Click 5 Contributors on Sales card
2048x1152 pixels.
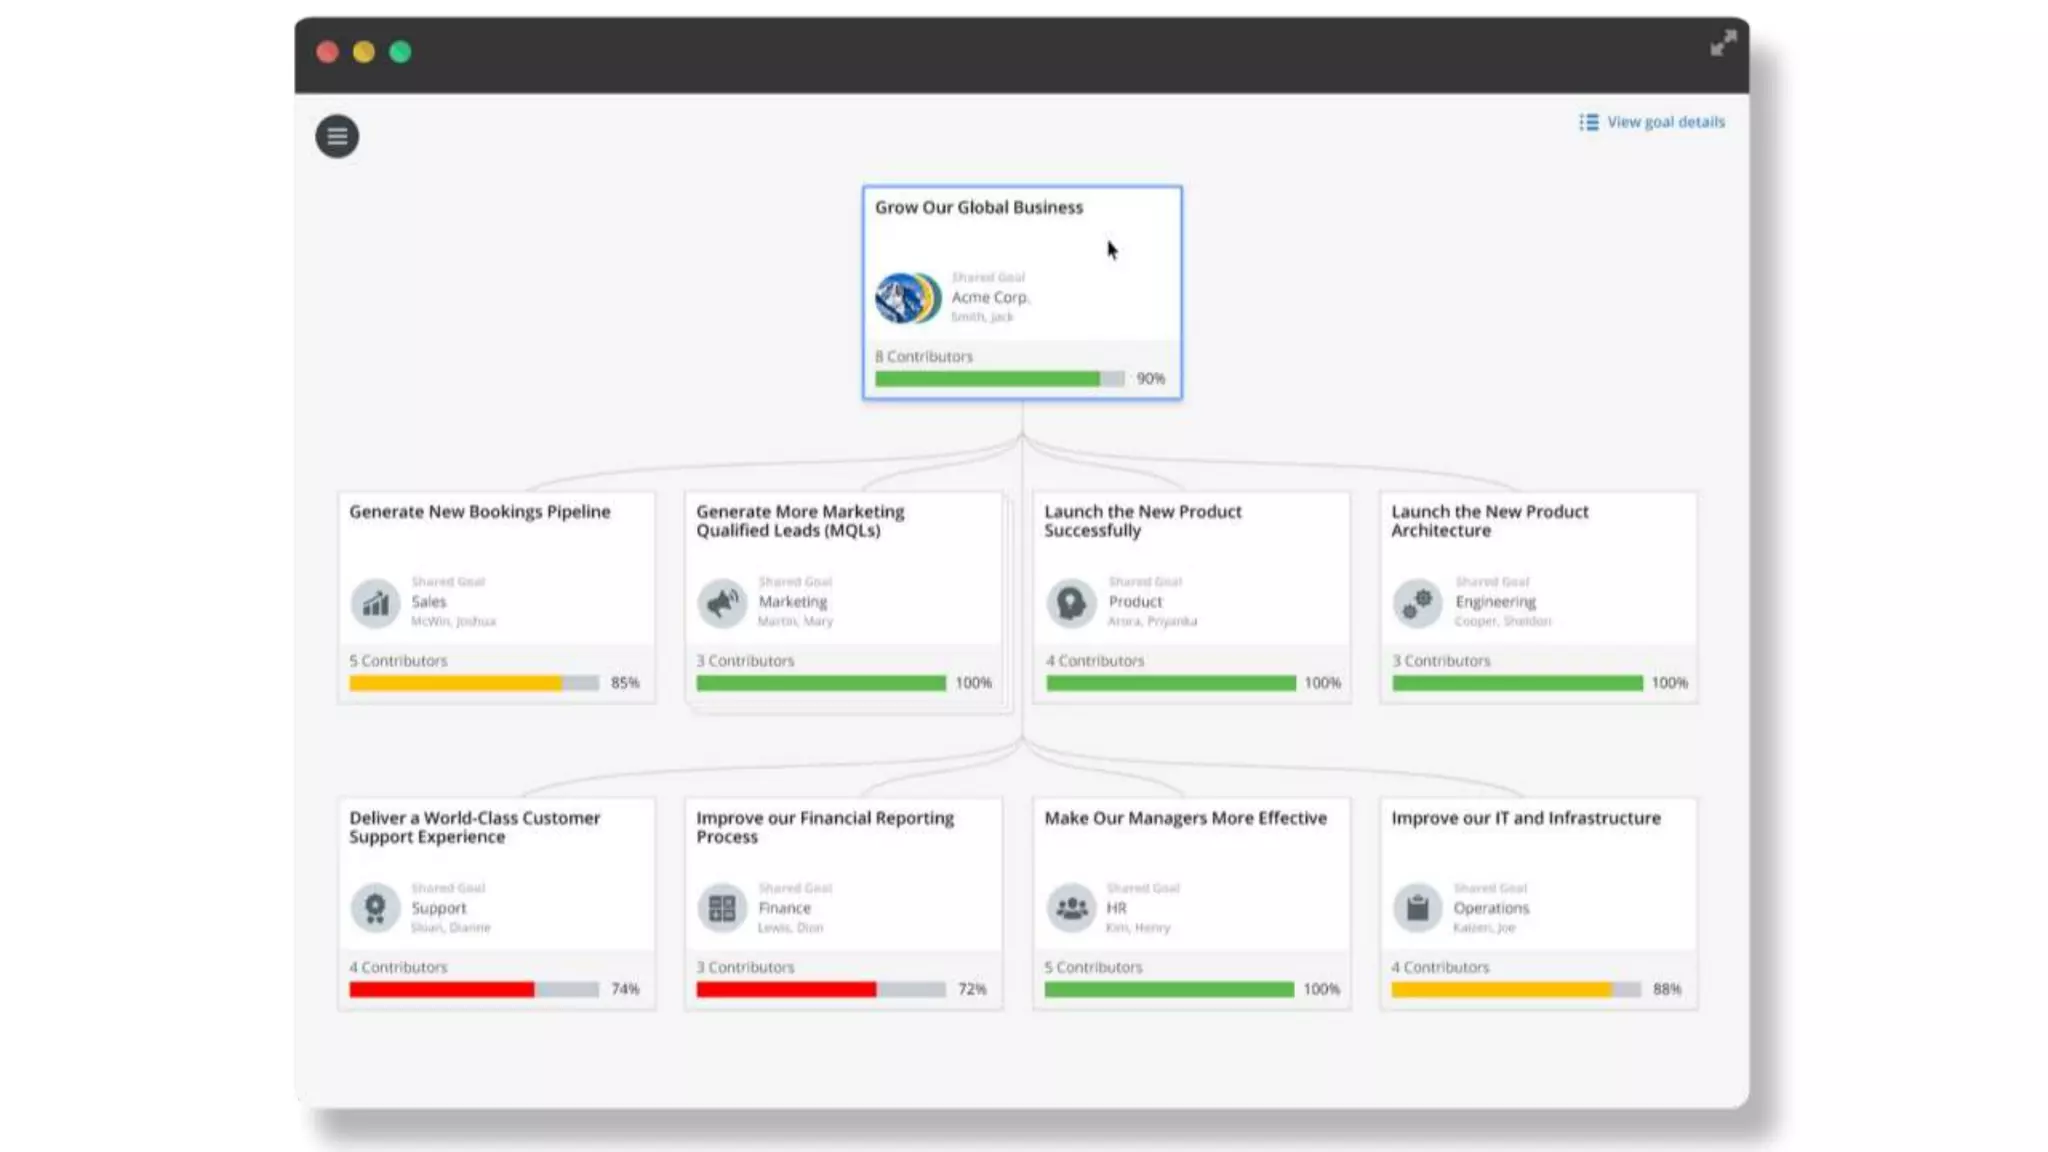pos(398,661)
